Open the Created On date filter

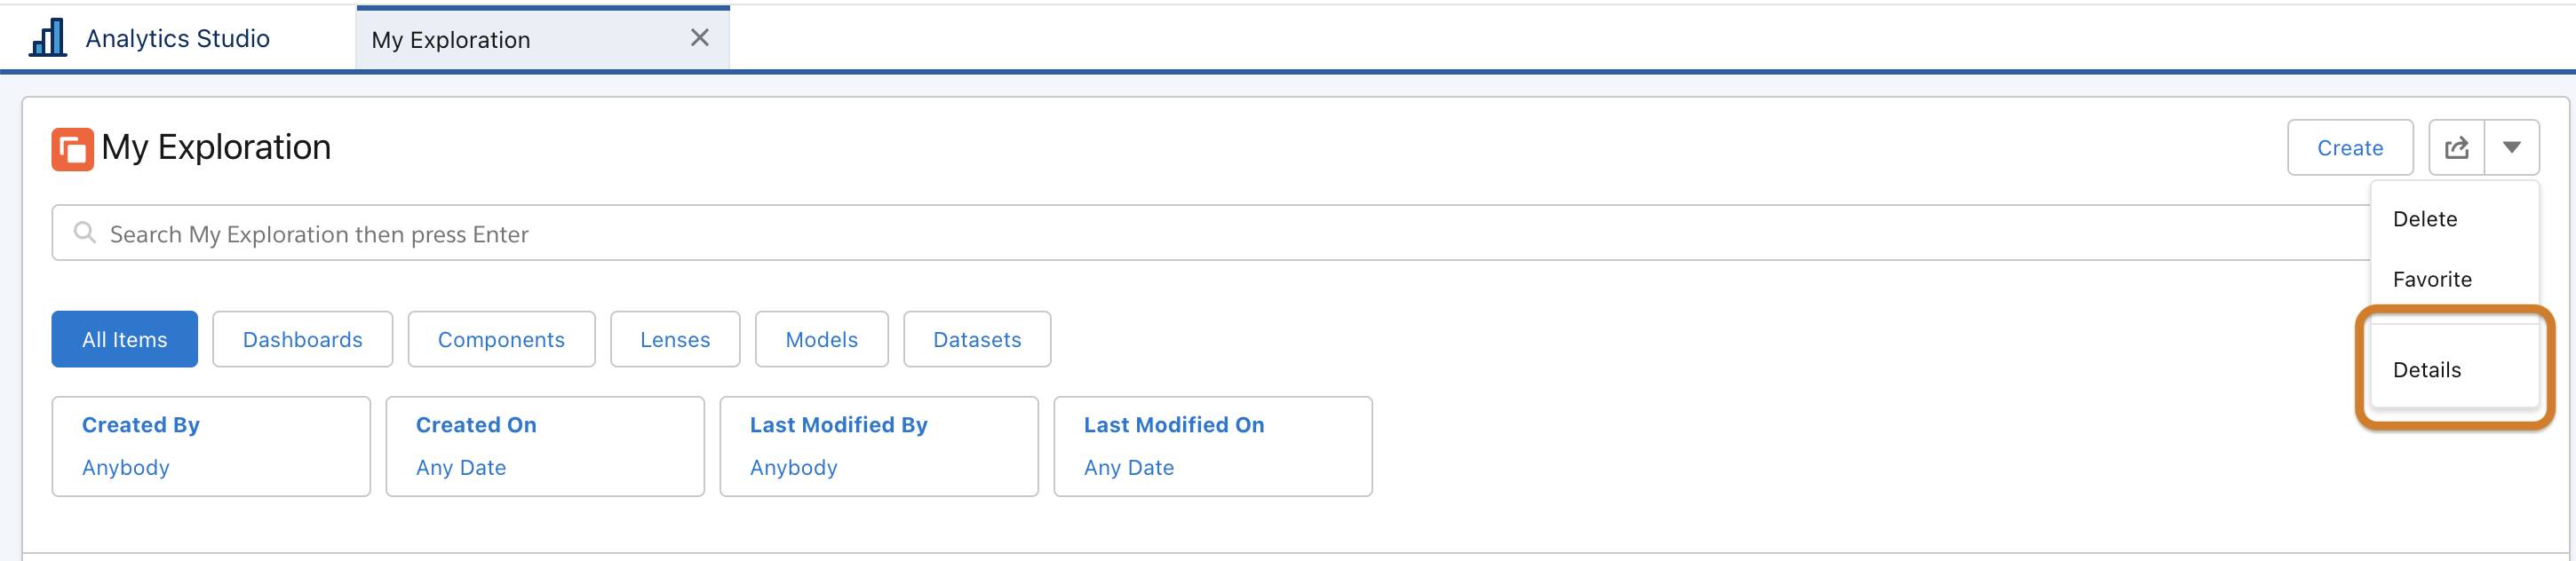coord(545,446)
